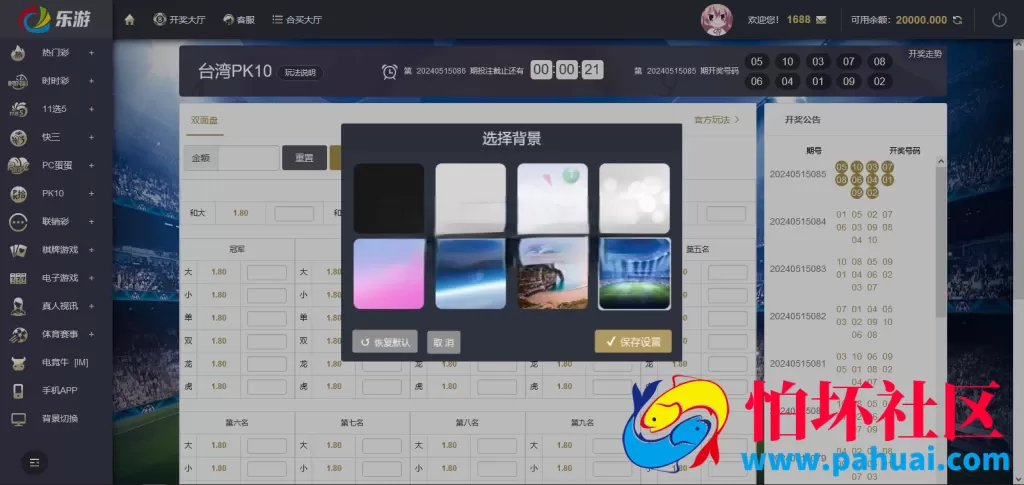Expand 棋牌游戏 with its plus sign
The width and height of the screenshot is (1024, 485).
(x=91, y=250)
